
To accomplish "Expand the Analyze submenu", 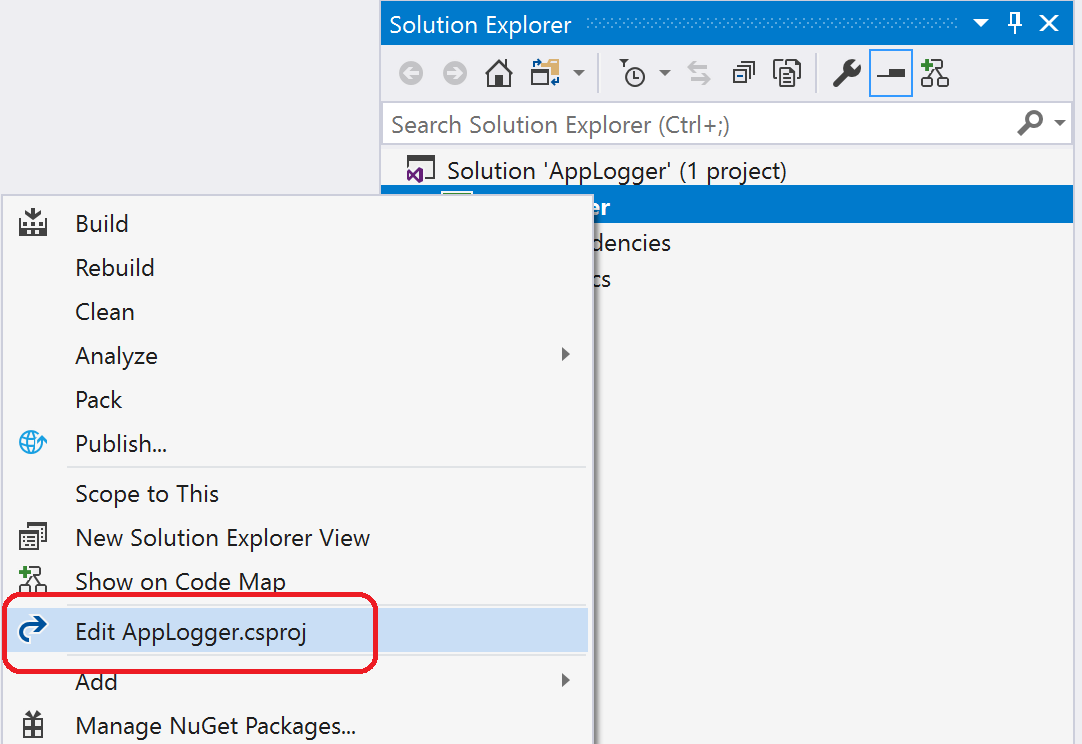I will pos(116,355).
